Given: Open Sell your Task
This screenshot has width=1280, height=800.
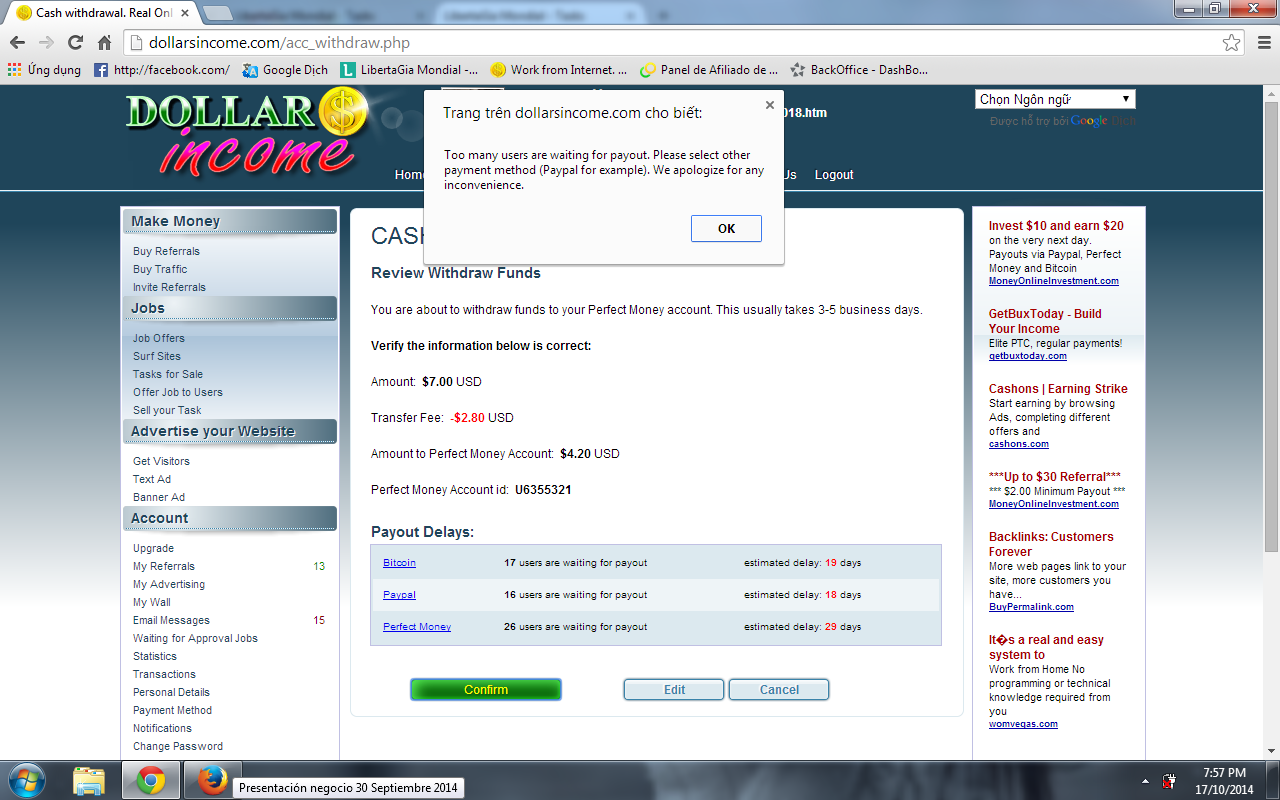Looking at the screenshot, I should (167, 411).
